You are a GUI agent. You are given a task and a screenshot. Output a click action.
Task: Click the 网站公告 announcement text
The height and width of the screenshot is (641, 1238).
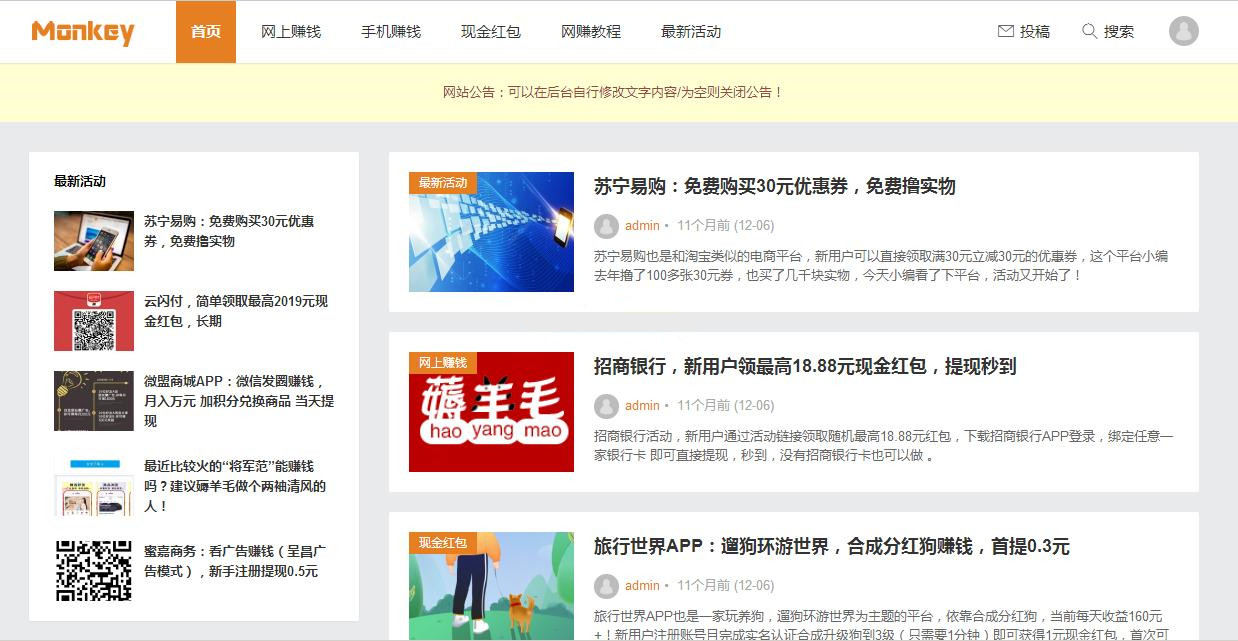613,92
